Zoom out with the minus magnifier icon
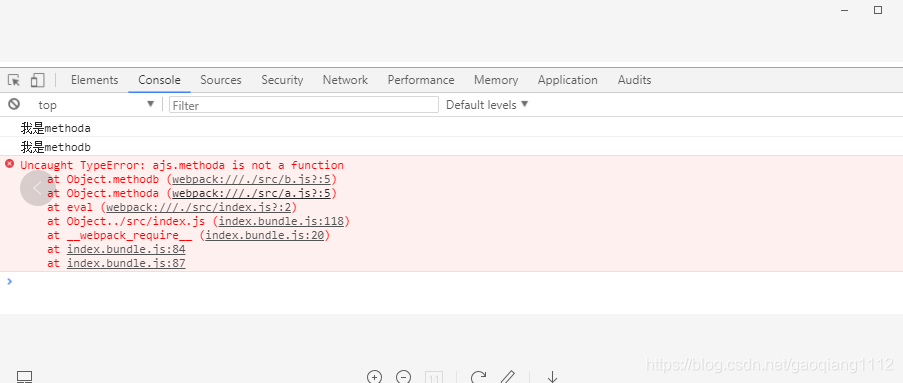 [404, 377]
